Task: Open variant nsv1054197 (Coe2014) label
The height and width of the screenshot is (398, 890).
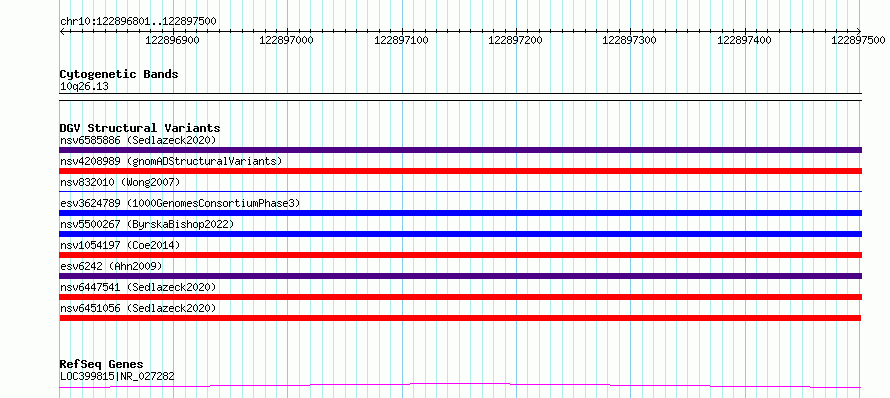Action: 120,245
